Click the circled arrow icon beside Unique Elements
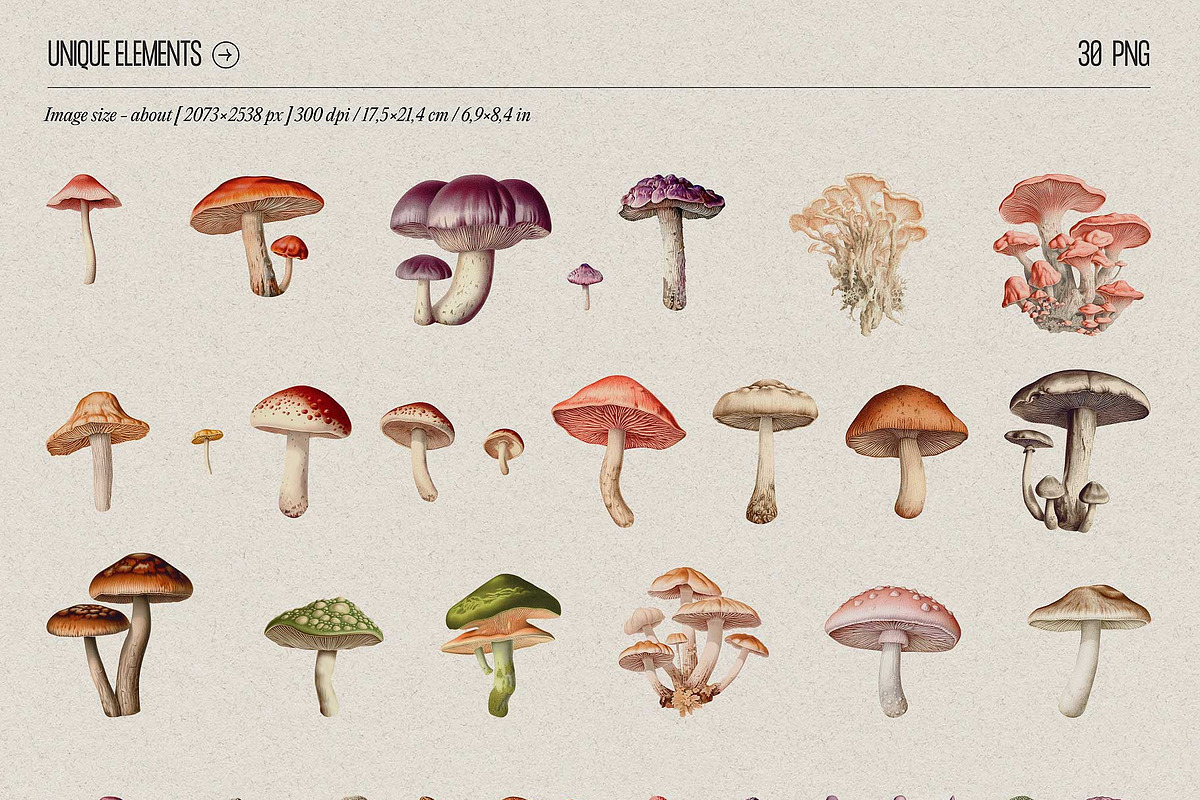Image resolution: width=1200 pixels, height=800 pixels. click(227, 54)
